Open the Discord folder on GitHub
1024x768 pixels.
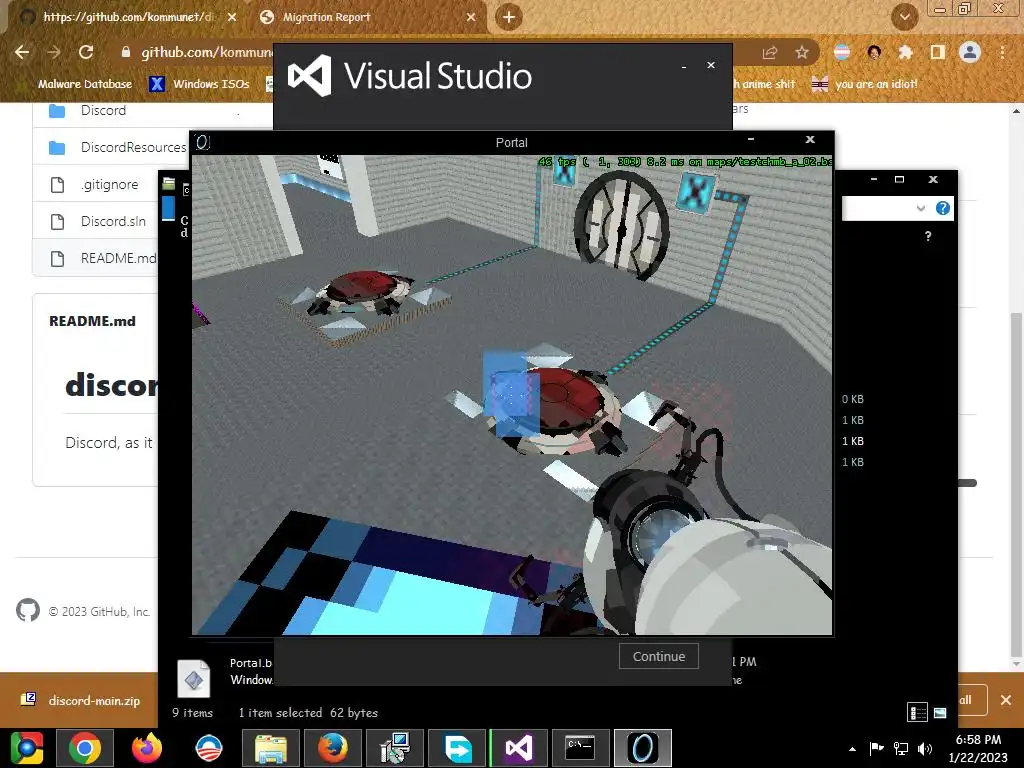[x=103, y=110]
